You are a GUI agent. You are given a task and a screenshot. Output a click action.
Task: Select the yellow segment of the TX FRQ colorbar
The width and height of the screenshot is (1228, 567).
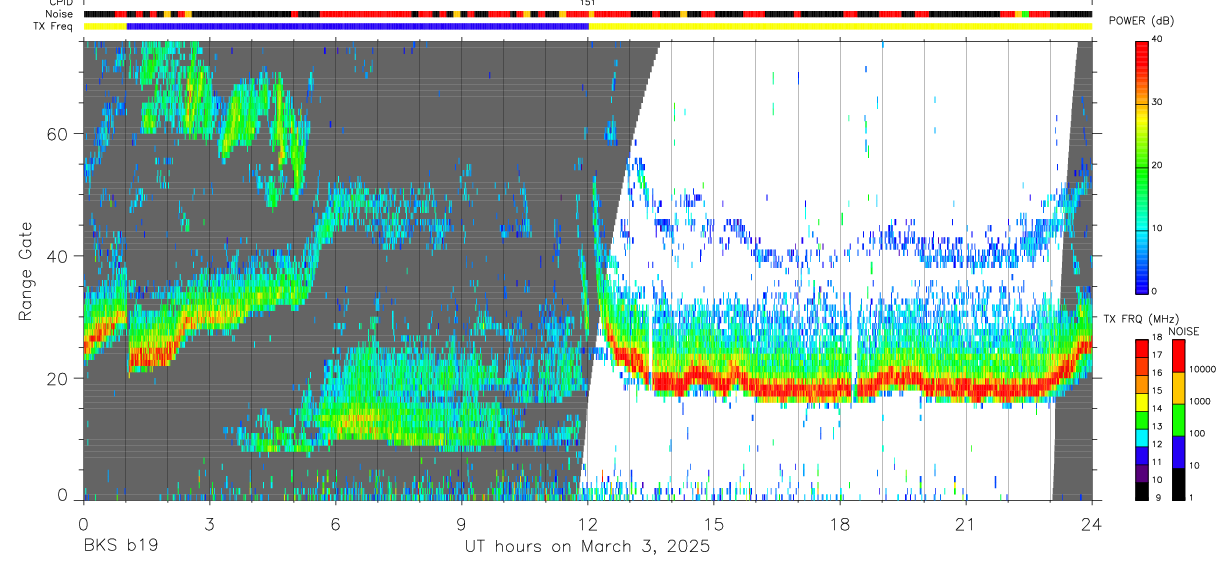pos(1143,403)
